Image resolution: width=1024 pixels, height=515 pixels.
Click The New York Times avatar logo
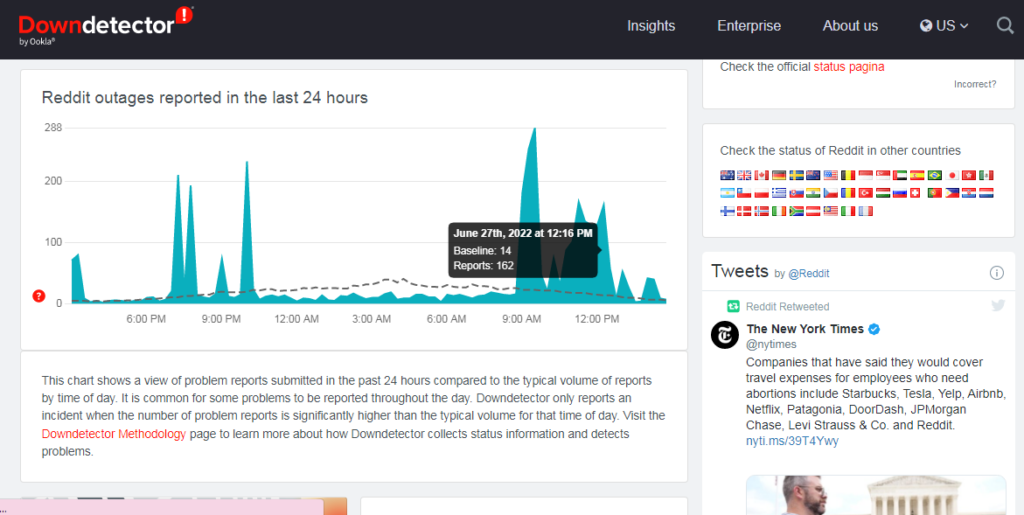(x=724, y=335)
